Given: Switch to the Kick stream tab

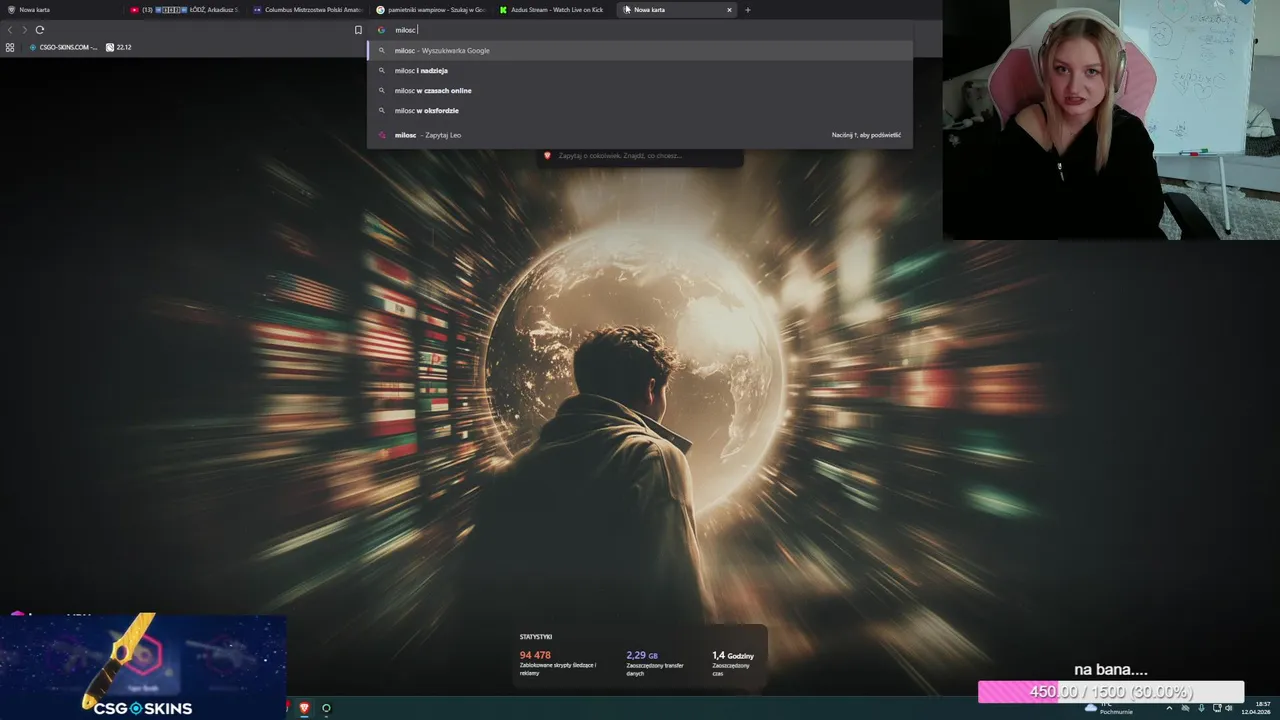Looking at the screenshot, I should (x=554, y=10).
